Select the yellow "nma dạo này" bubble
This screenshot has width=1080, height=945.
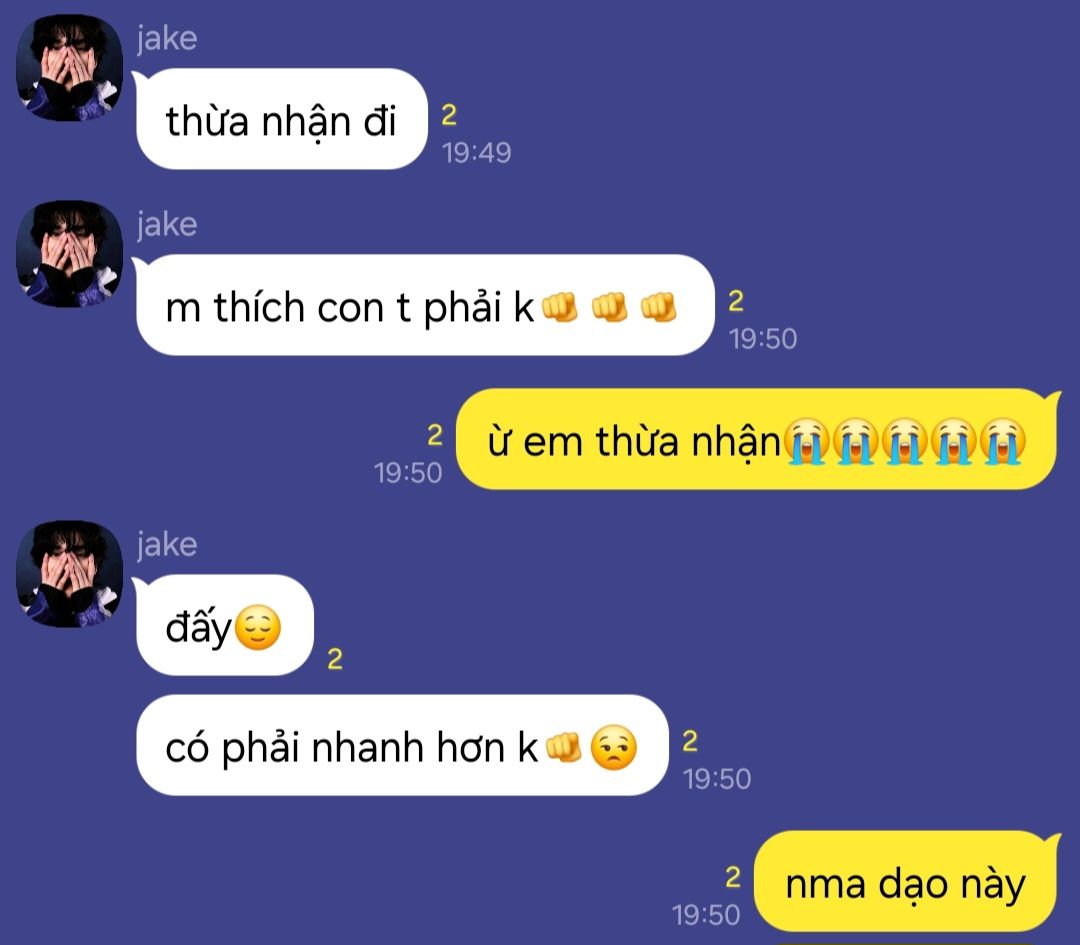coord(905,882)
